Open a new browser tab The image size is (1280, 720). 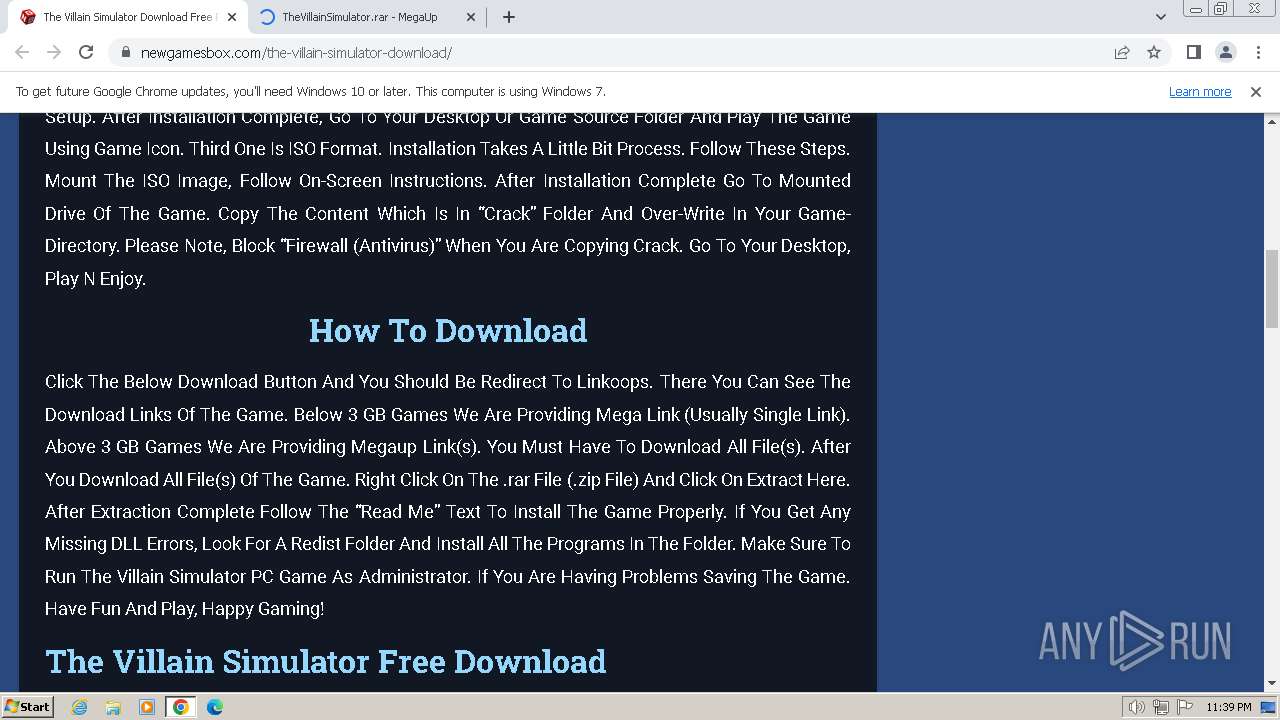click(x=508, y=17)
